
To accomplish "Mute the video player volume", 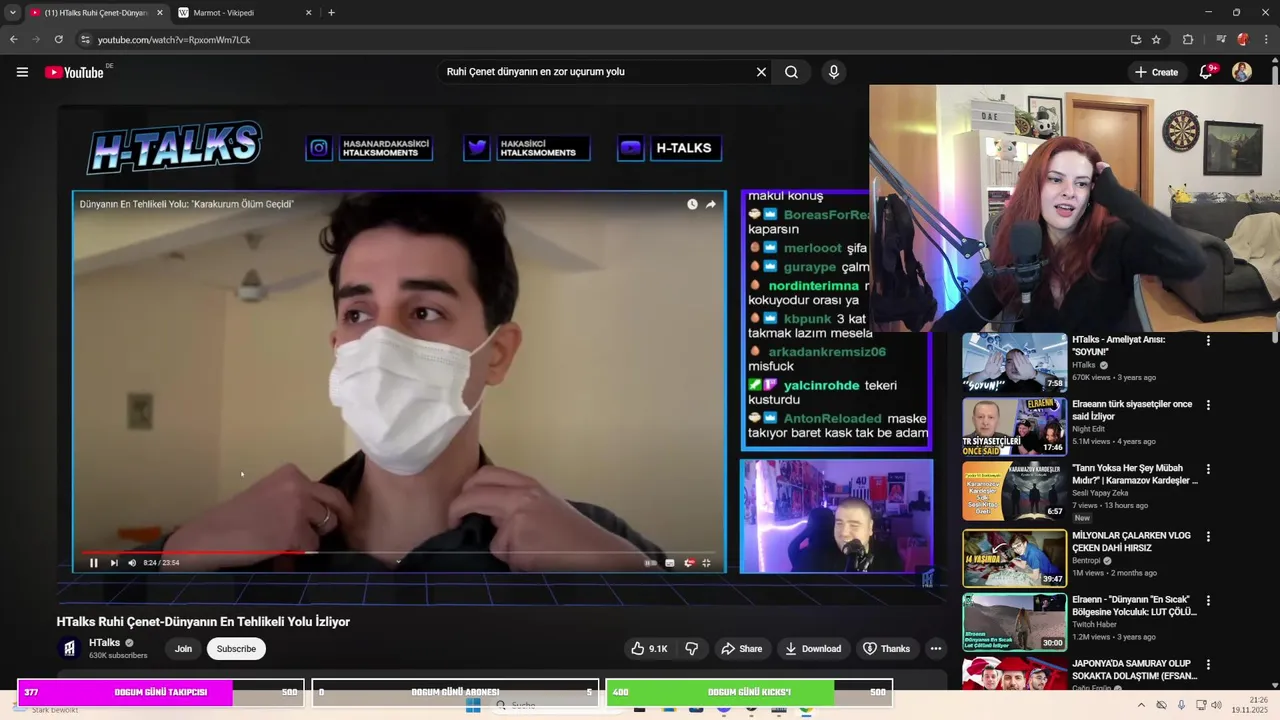I will [x=132, y=563].
